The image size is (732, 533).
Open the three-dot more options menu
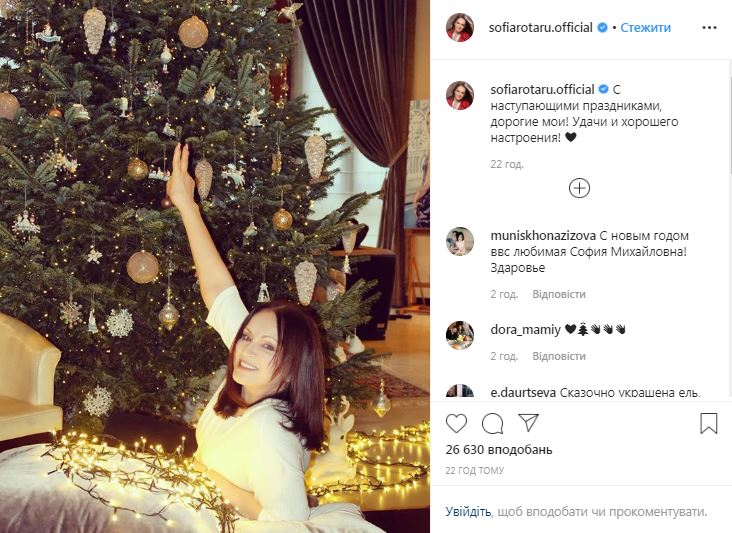point(708,28)
